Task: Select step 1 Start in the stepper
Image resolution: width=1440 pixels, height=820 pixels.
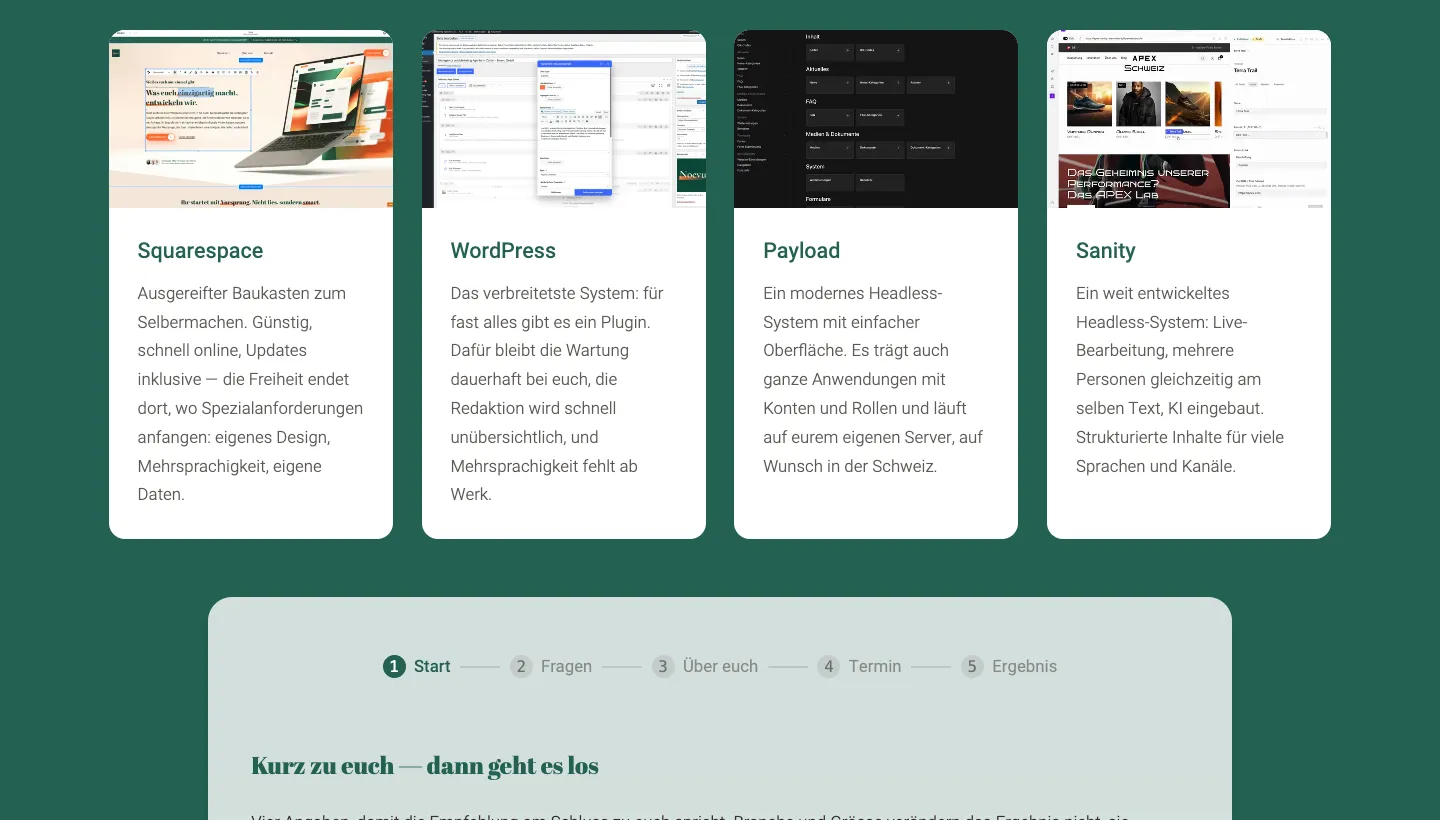Action: point(417,666)
